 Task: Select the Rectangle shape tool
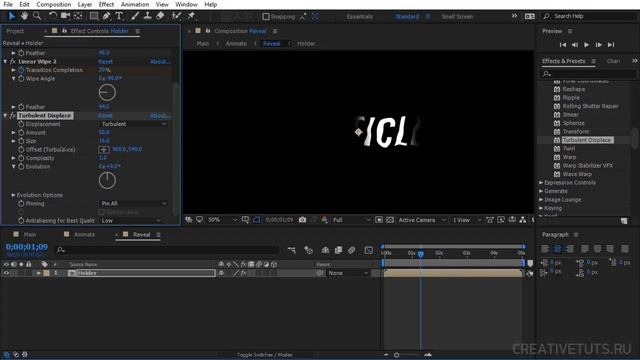(93, 16)
